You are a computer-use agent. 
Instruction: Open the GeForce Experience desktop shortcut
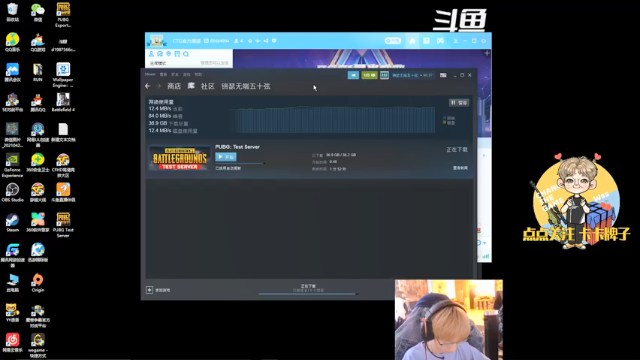pyautogui.click(x=13, y=165)
